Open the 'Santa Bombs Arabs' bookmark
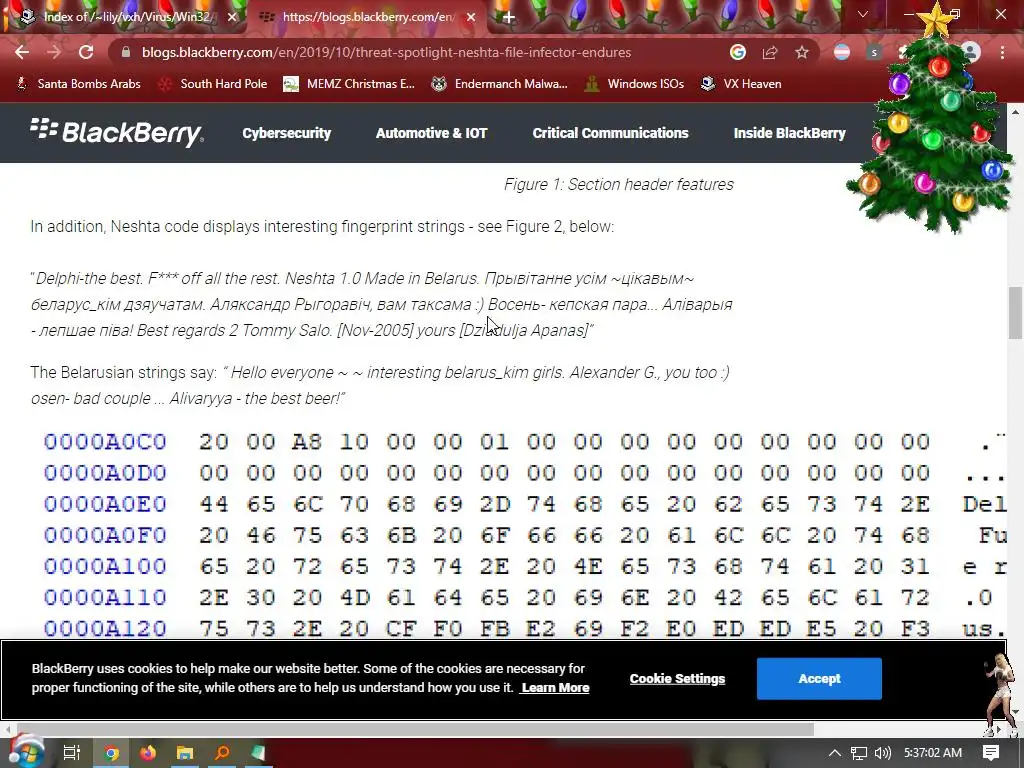1024x768 pixels. click(78, 84)
